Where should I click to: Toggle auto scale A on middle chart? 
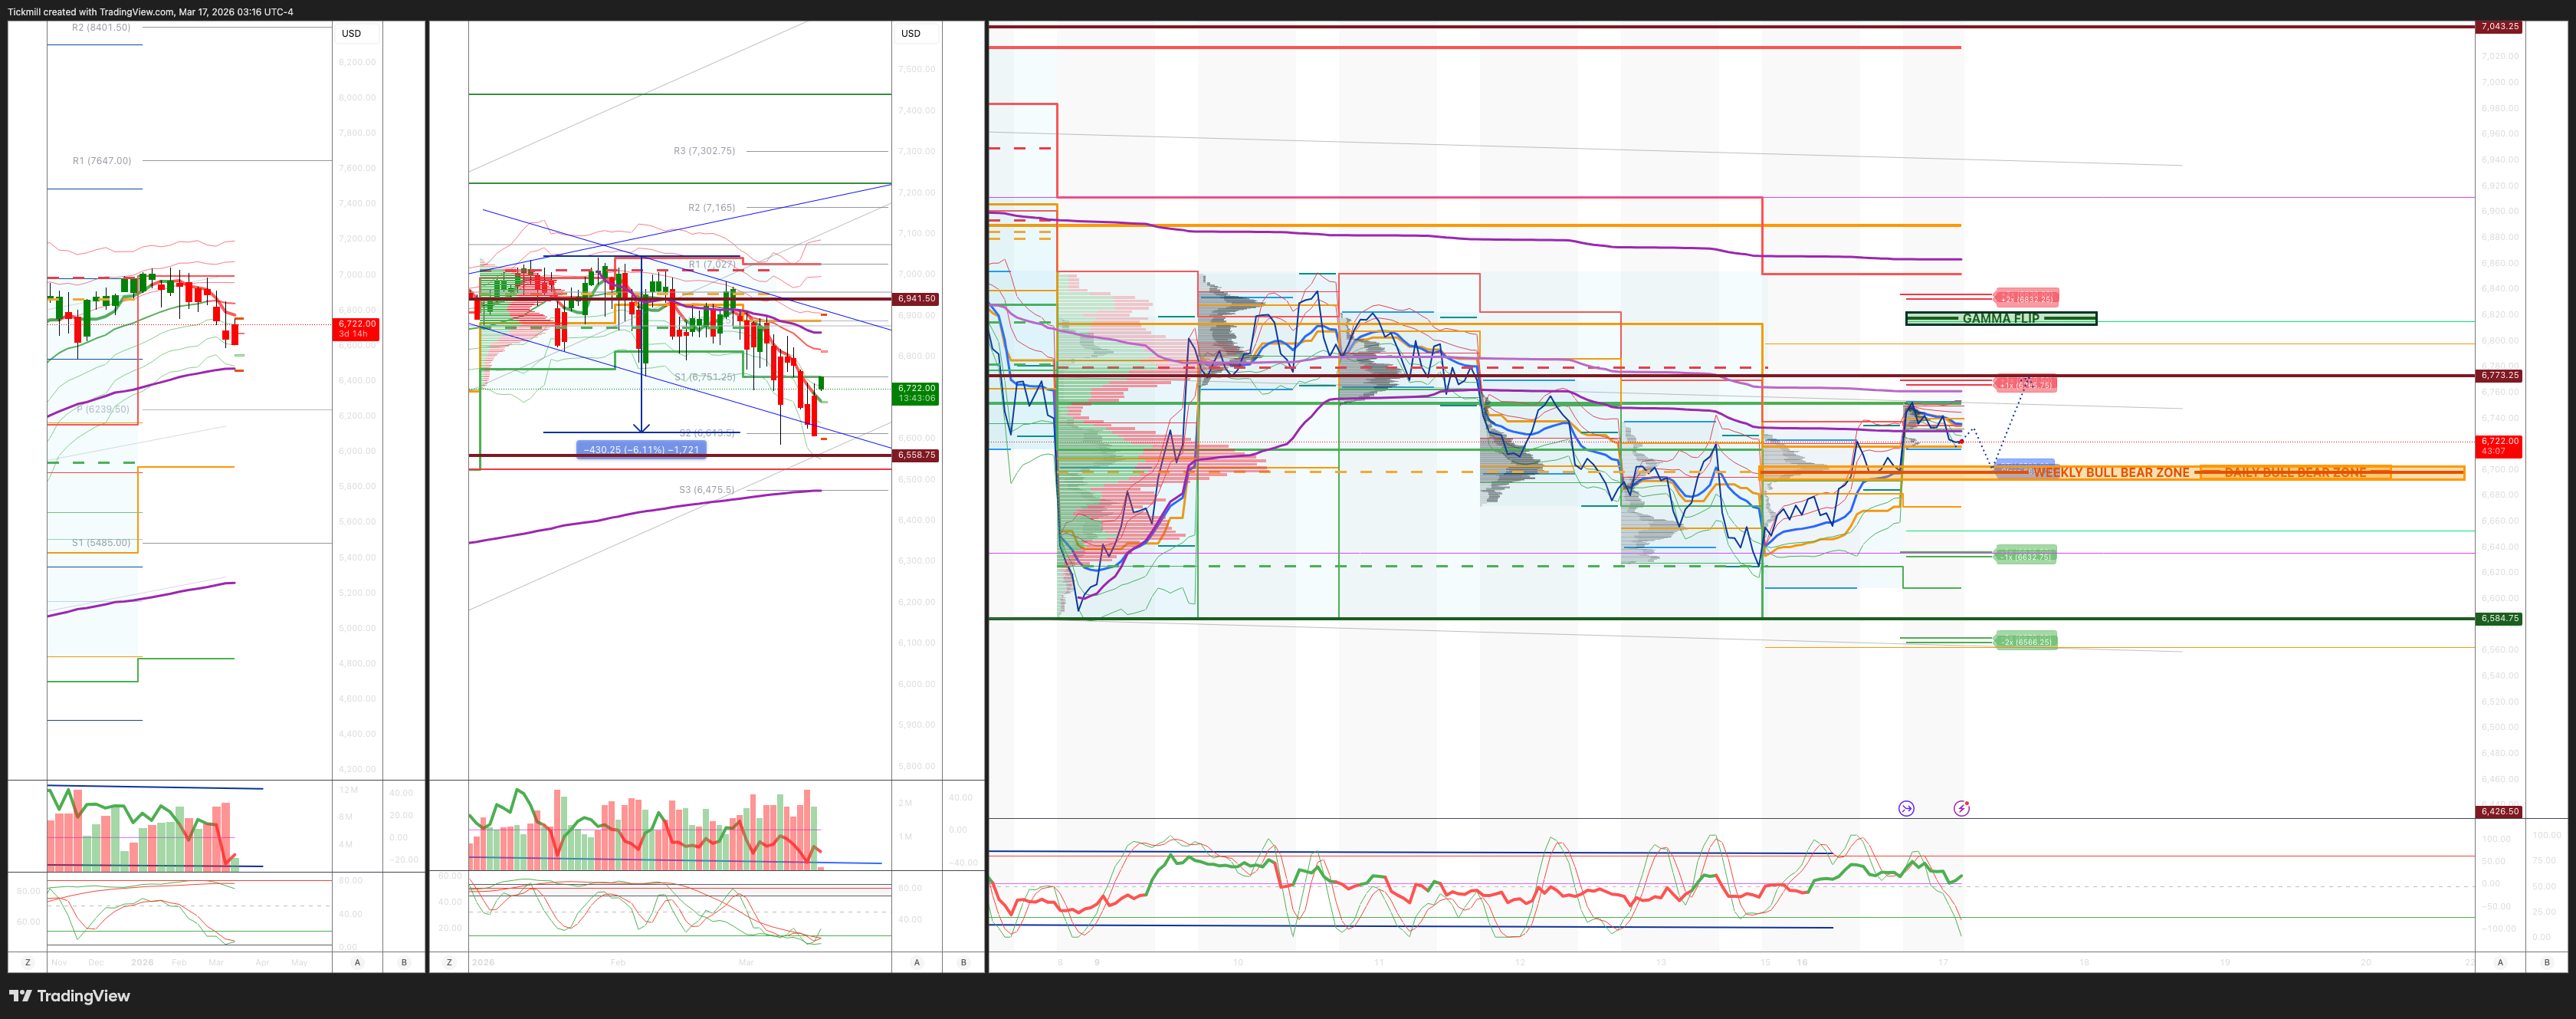[x=916, y=962]
